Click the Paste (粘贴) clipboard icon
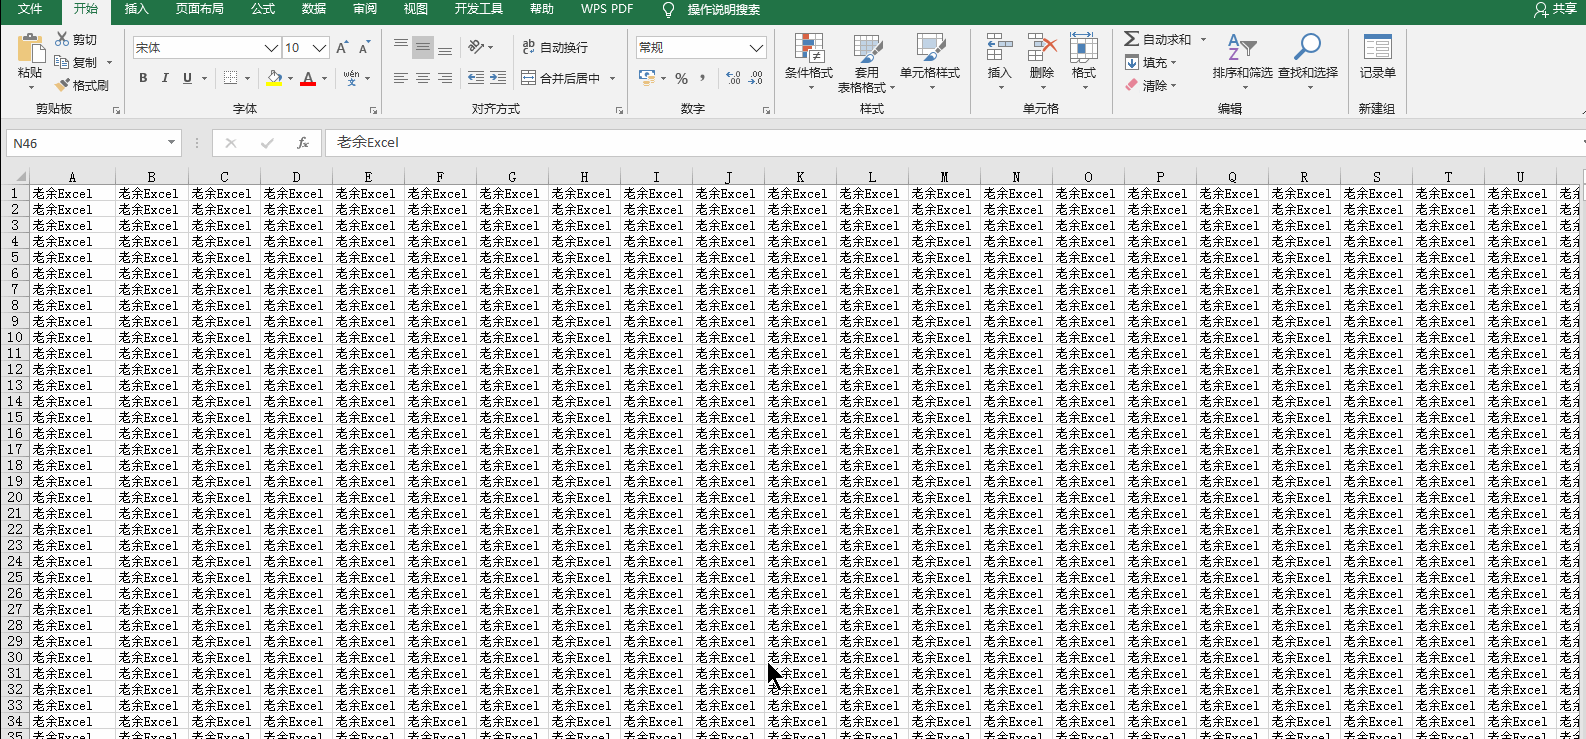Screen dimensions: 1586x739 (31, 49)
